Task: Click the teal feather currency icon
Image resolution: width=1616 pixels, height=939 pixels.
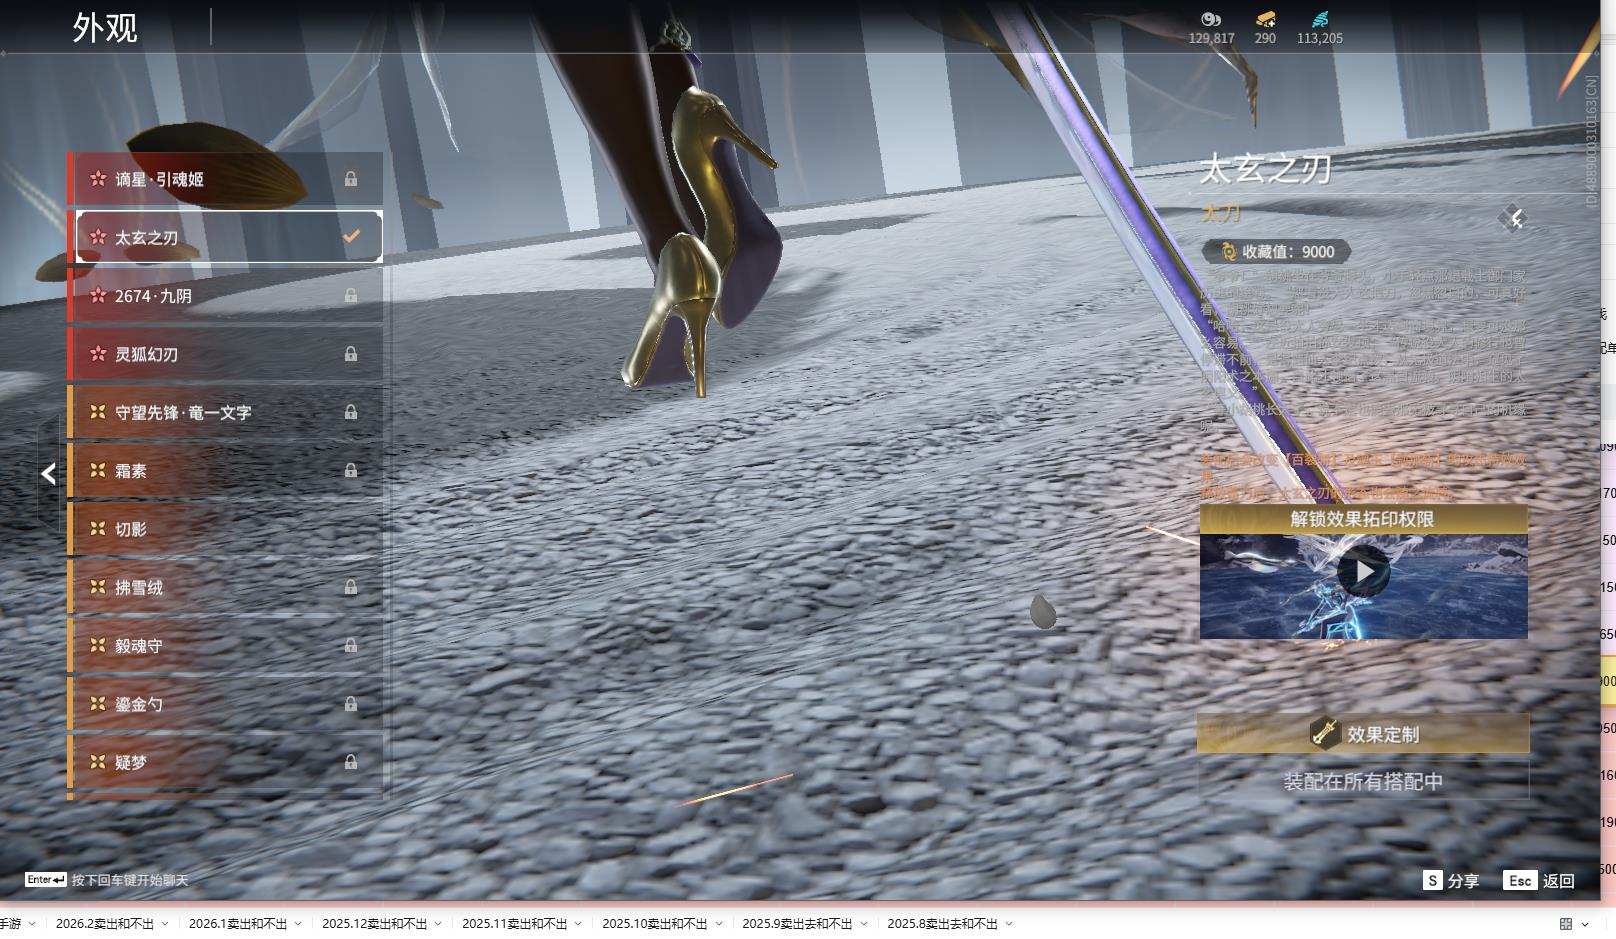Action: coord(1320,19)
